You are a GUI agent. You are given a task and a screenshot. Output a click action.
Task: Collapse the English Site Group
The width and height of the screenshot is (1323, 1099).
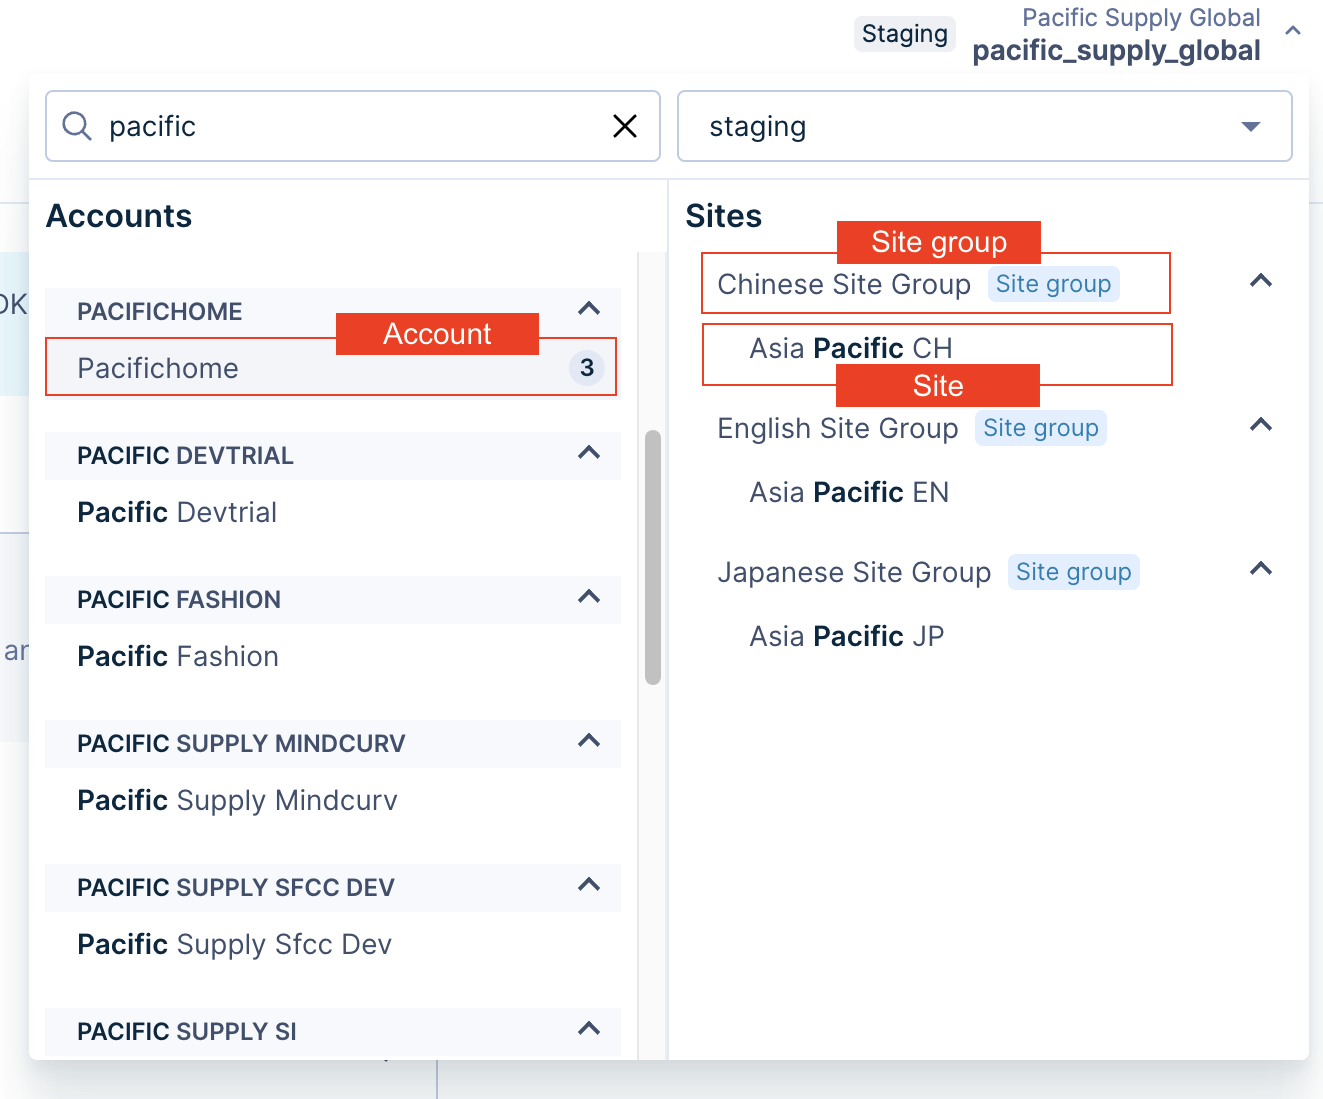pos(1261,425)
